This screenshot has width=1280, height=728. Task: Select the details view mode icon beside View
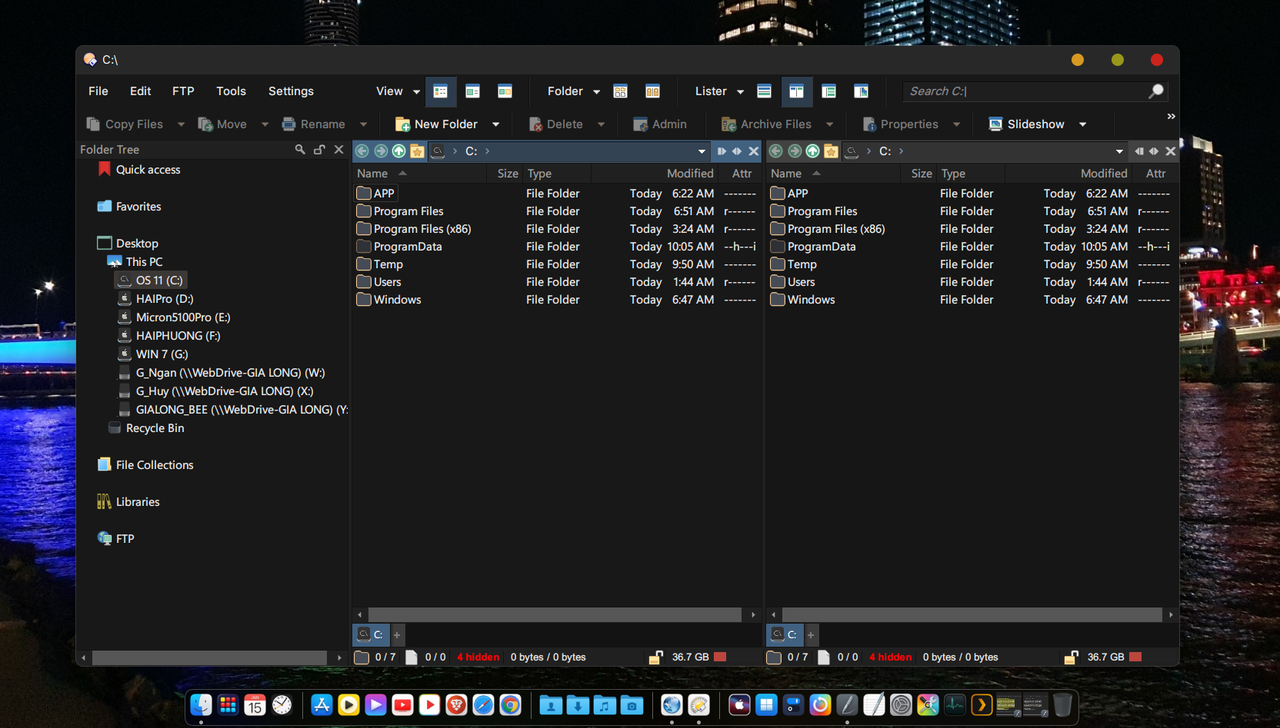[x=441, y=91]
